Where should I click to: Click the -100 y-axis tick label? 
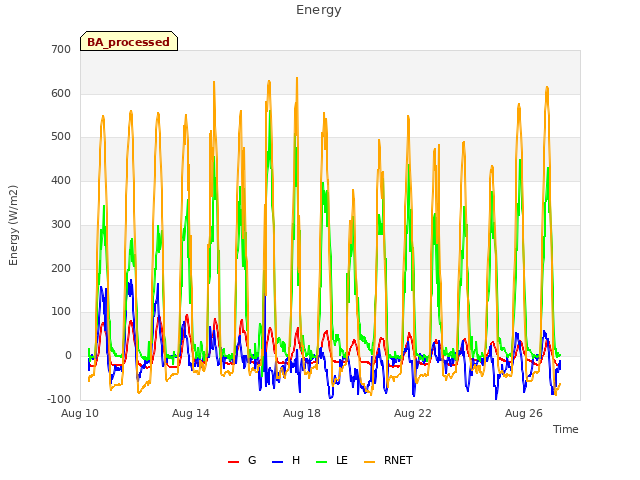[59, 399]
